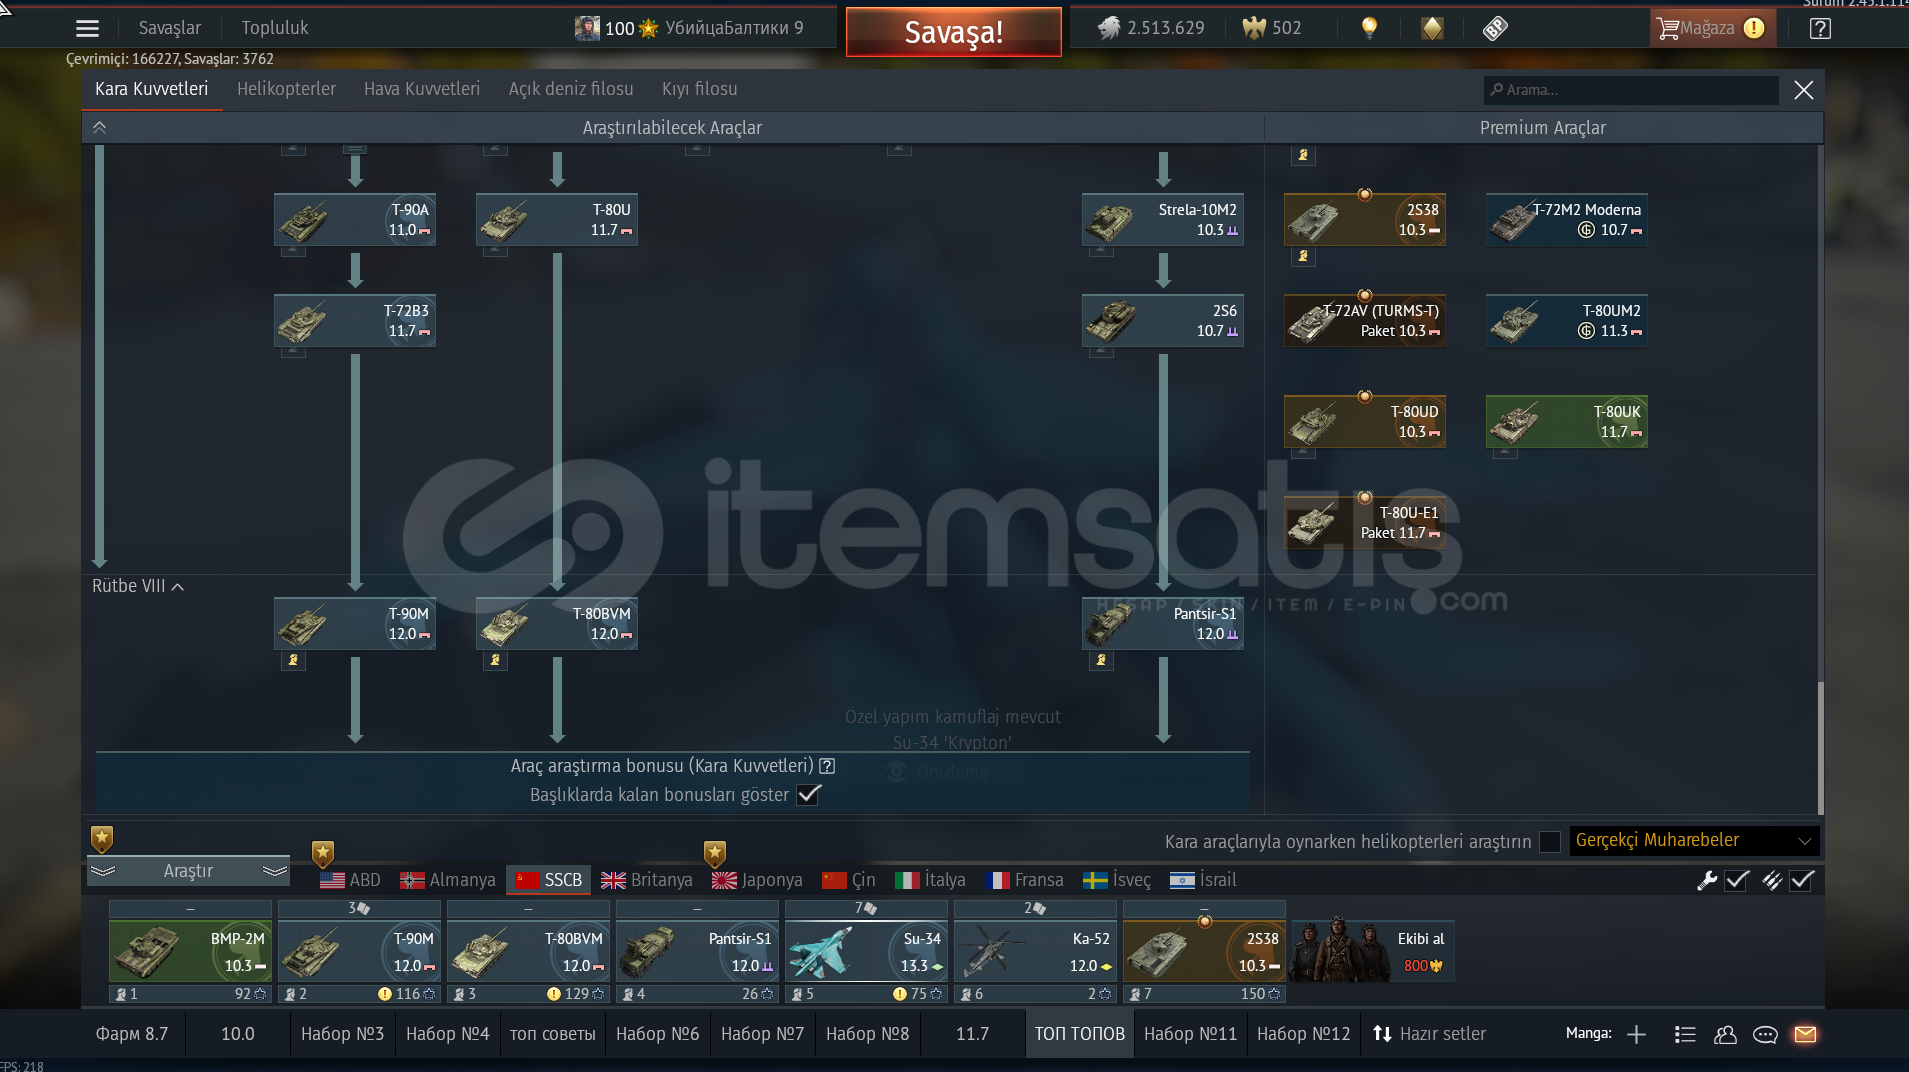Open the Topluluk menu
The width and height of the screenshot is (1909, 1072).
(275, 28)
